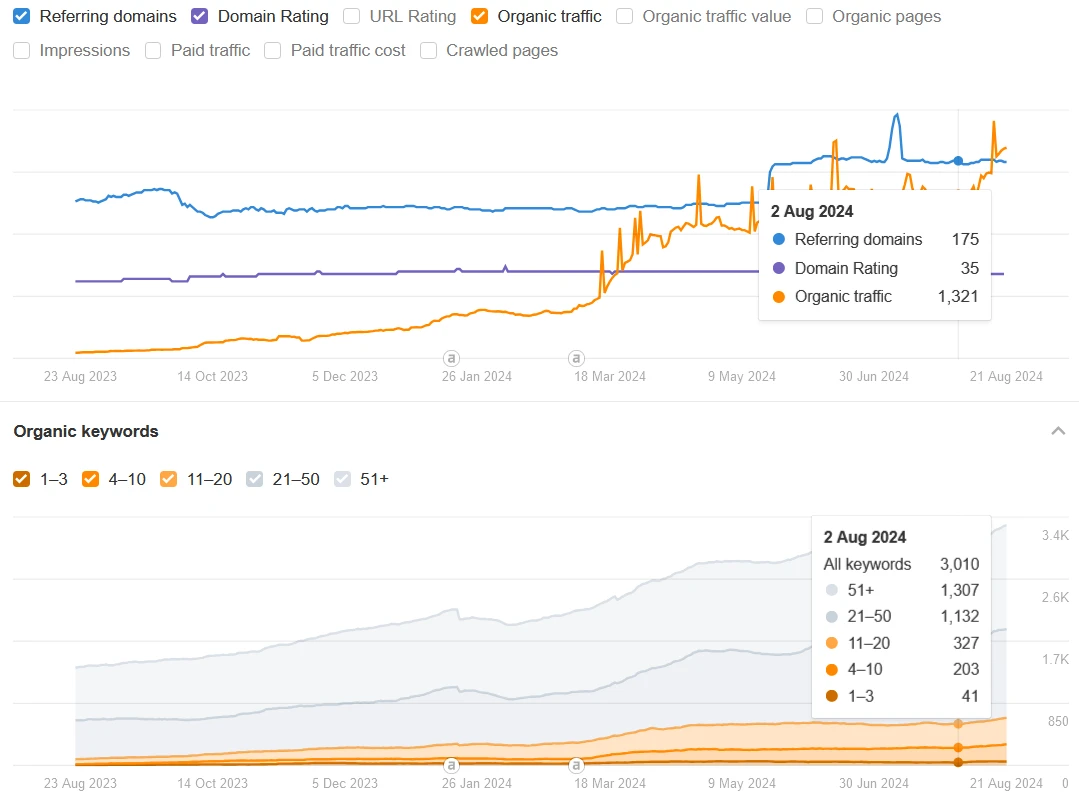
Task: Check the Organic pages option
Action: [815, 16]
